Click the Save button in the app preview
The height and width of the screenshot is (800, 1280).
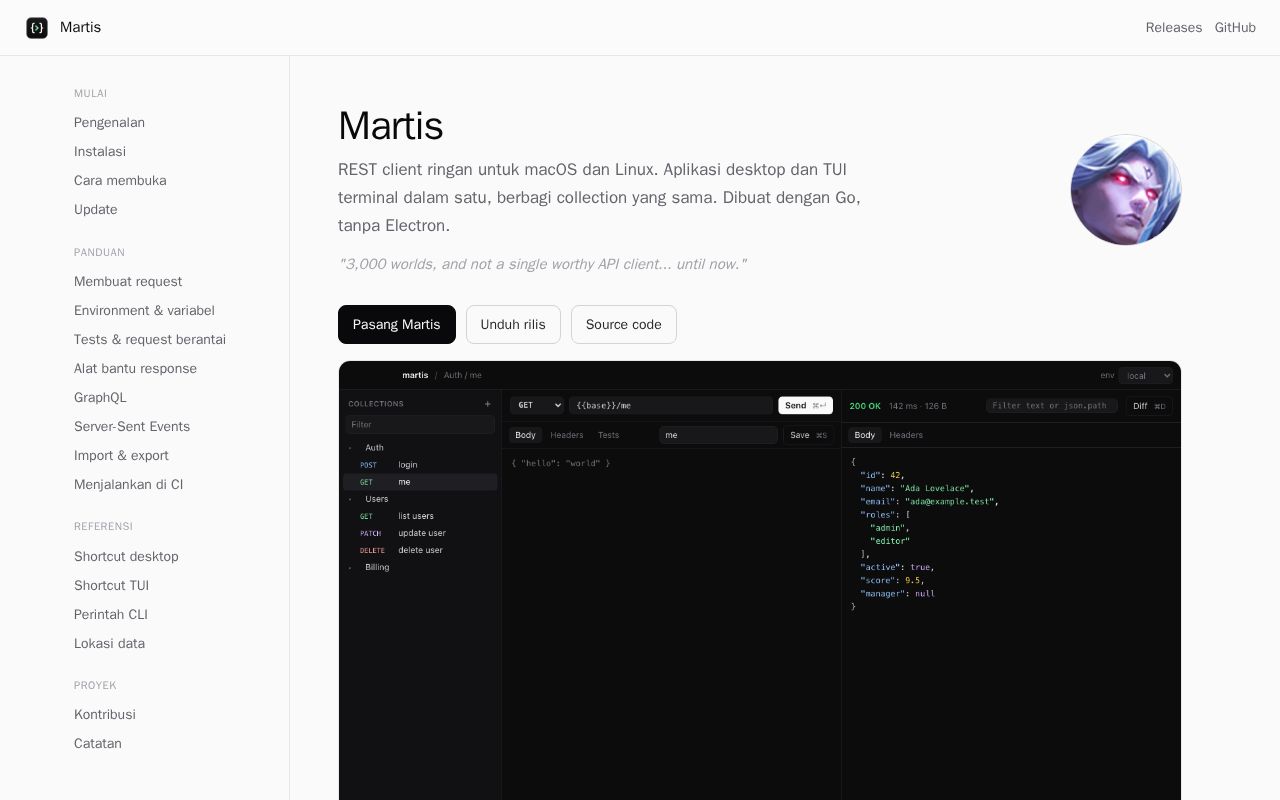point(808,435)
